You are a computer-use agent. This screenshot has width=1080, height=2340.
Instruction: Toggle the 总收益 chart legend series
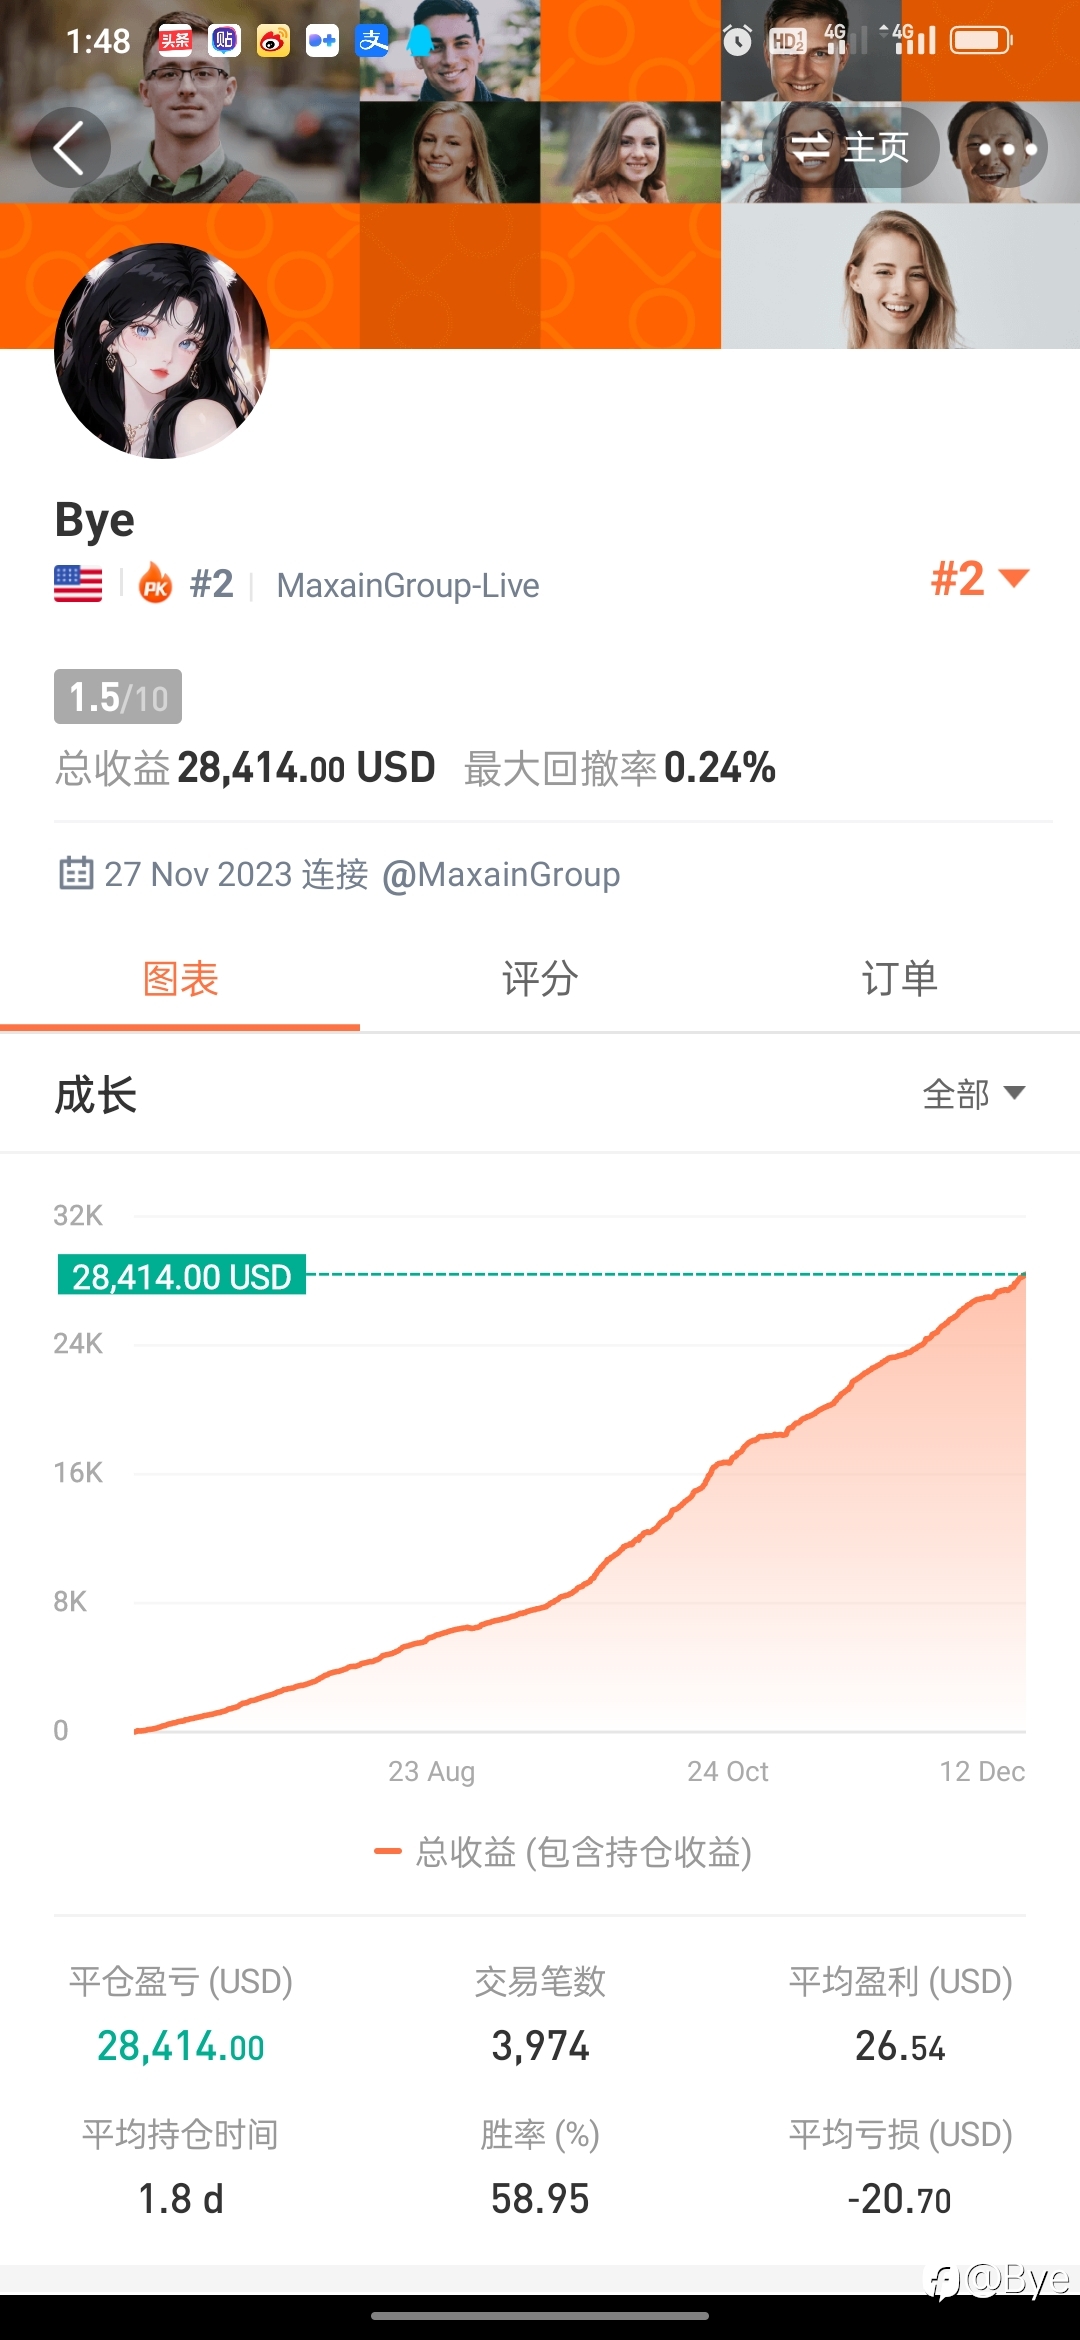click(563, 1852)
